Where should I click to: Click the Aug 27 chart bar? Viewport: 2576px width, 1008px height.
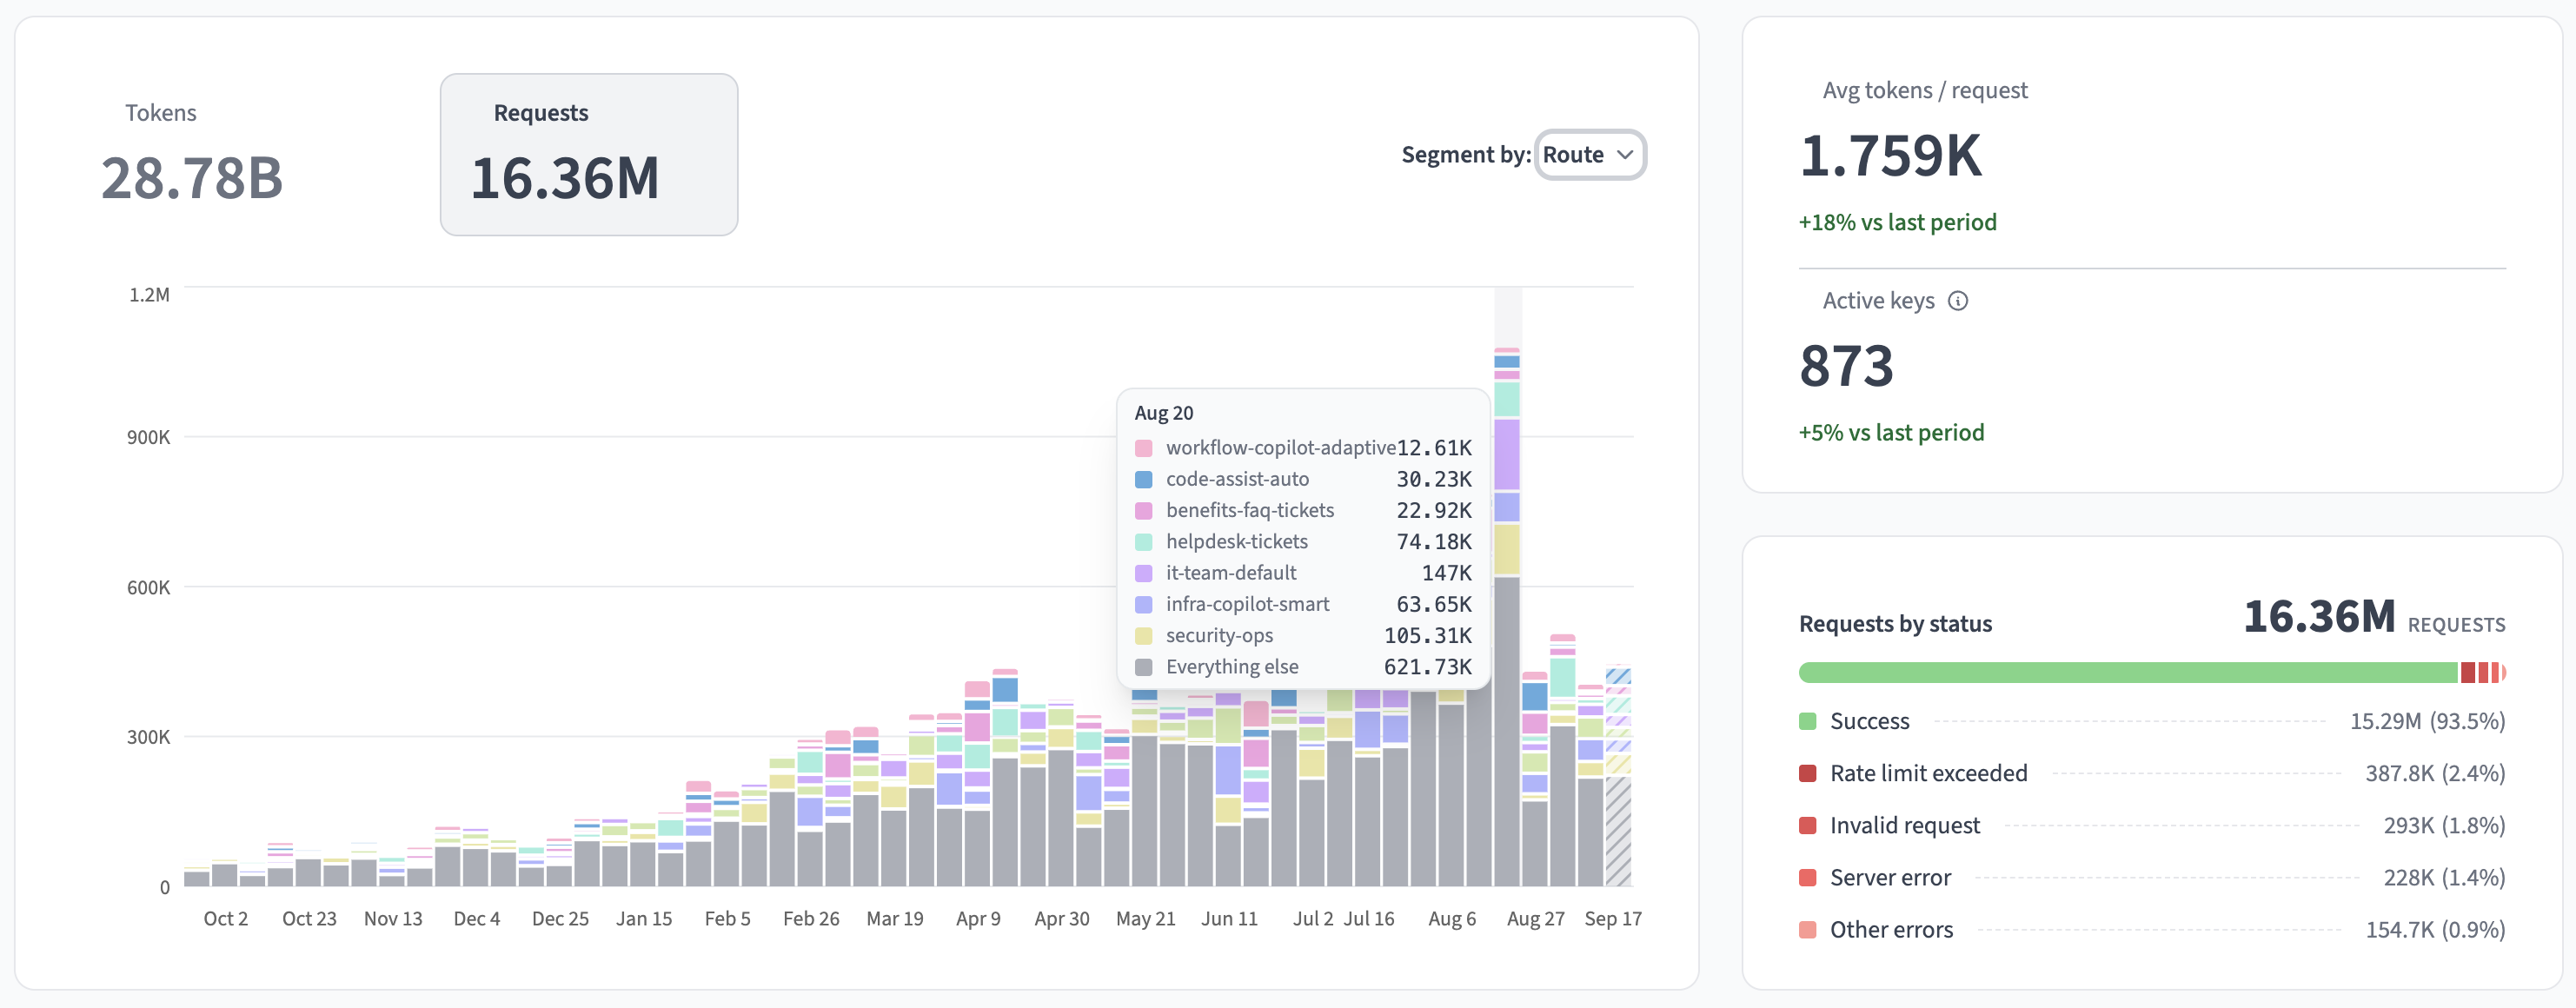pos(1535,779)
